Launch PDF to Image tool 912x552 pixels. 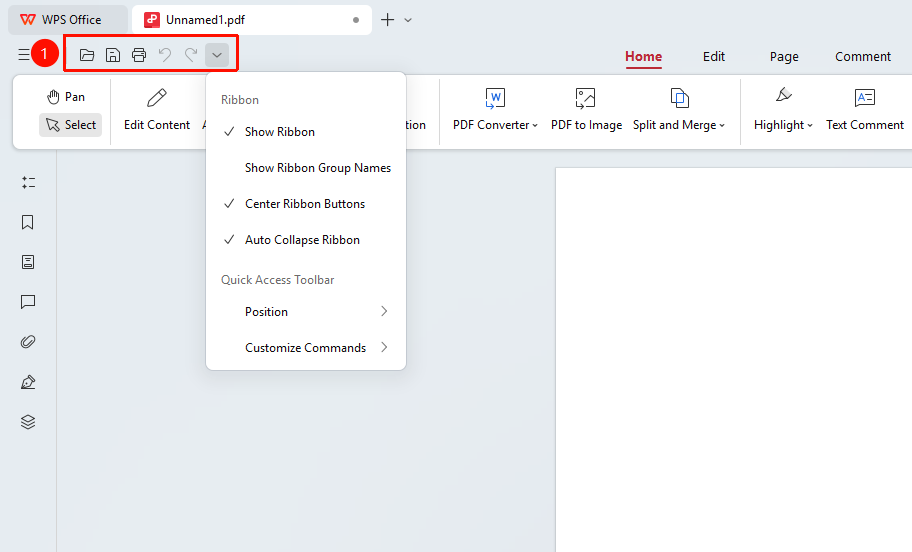[586, 109]
